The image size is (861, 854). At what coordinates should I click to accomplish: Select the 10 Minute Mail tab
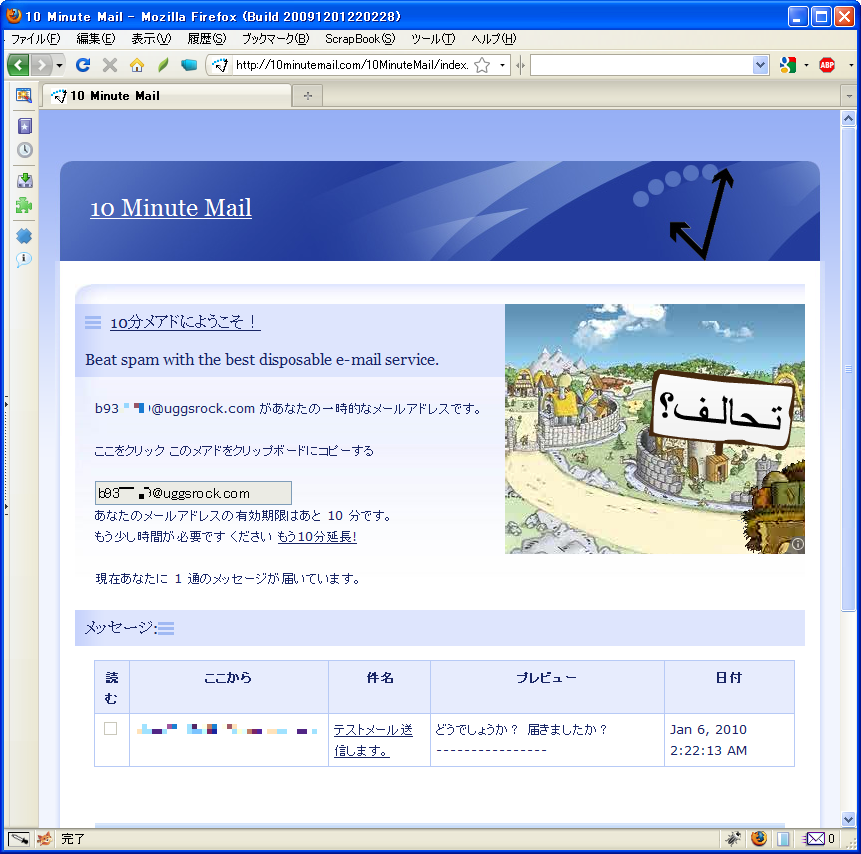point(166,96)
